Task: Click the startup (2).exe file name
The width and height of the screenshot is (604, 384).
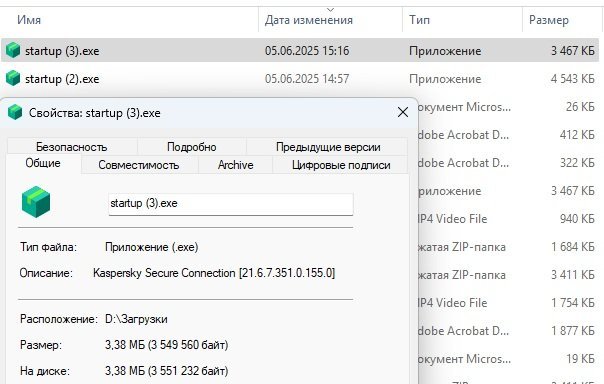Action: pyautogui.click(x=62, y=79)
